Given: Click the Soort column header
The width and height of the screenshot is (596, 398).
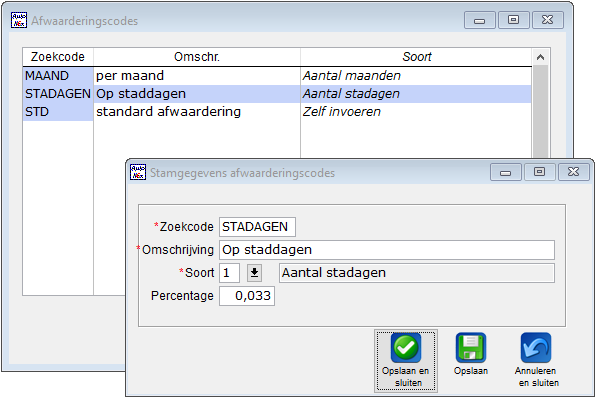Looking at the screenshot, I should click(x=417, y=57).
